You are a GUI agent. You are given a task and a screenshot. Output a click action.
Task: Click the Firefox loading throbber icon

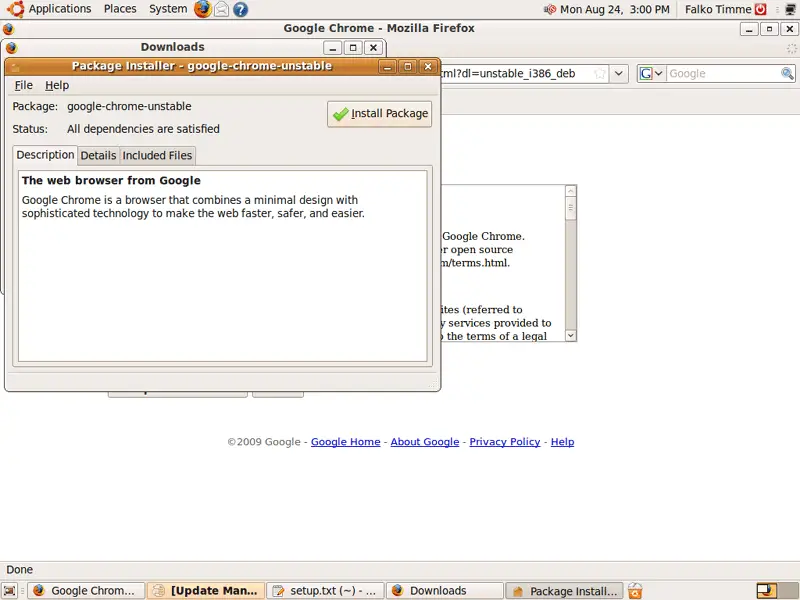[x=791, y=48]
